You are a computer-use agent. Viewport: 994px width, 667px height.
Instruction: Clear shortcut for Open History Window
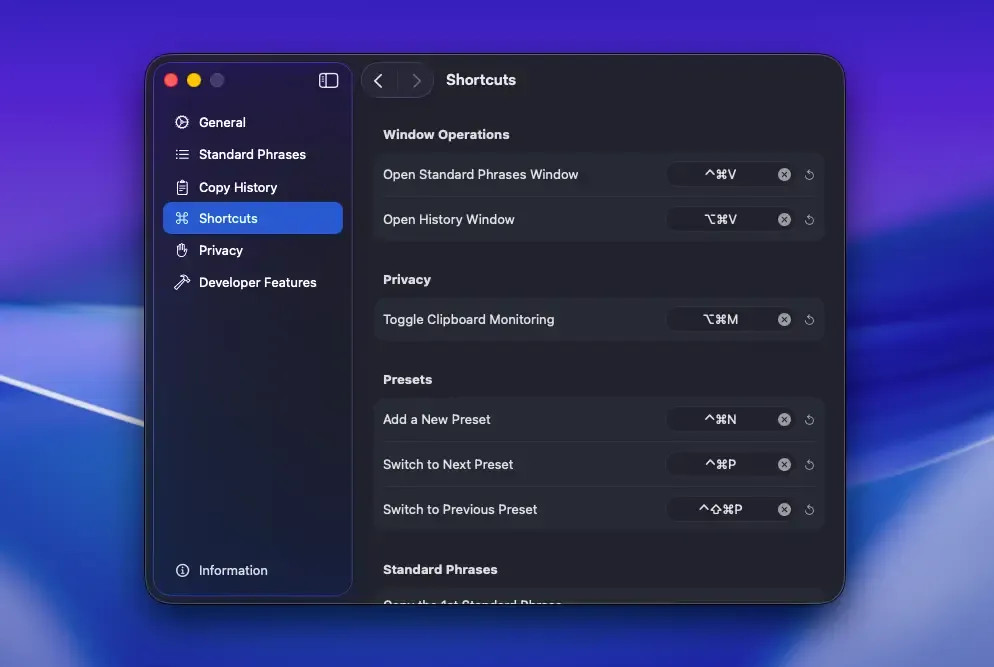(784, 219)
